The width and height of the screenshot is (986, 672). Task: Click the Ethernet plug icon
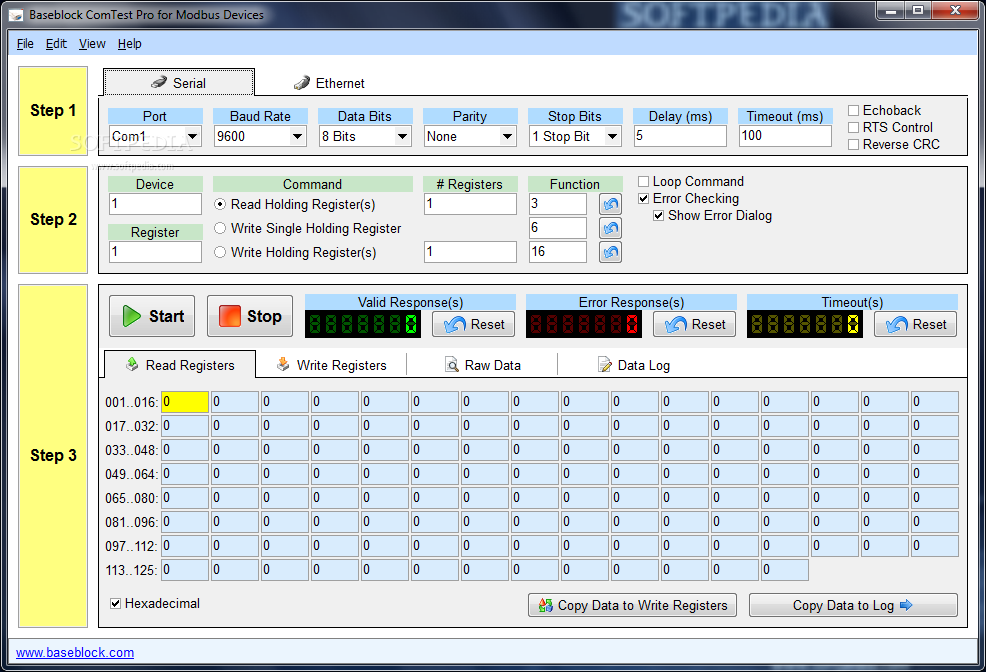(x=302, y=82)
